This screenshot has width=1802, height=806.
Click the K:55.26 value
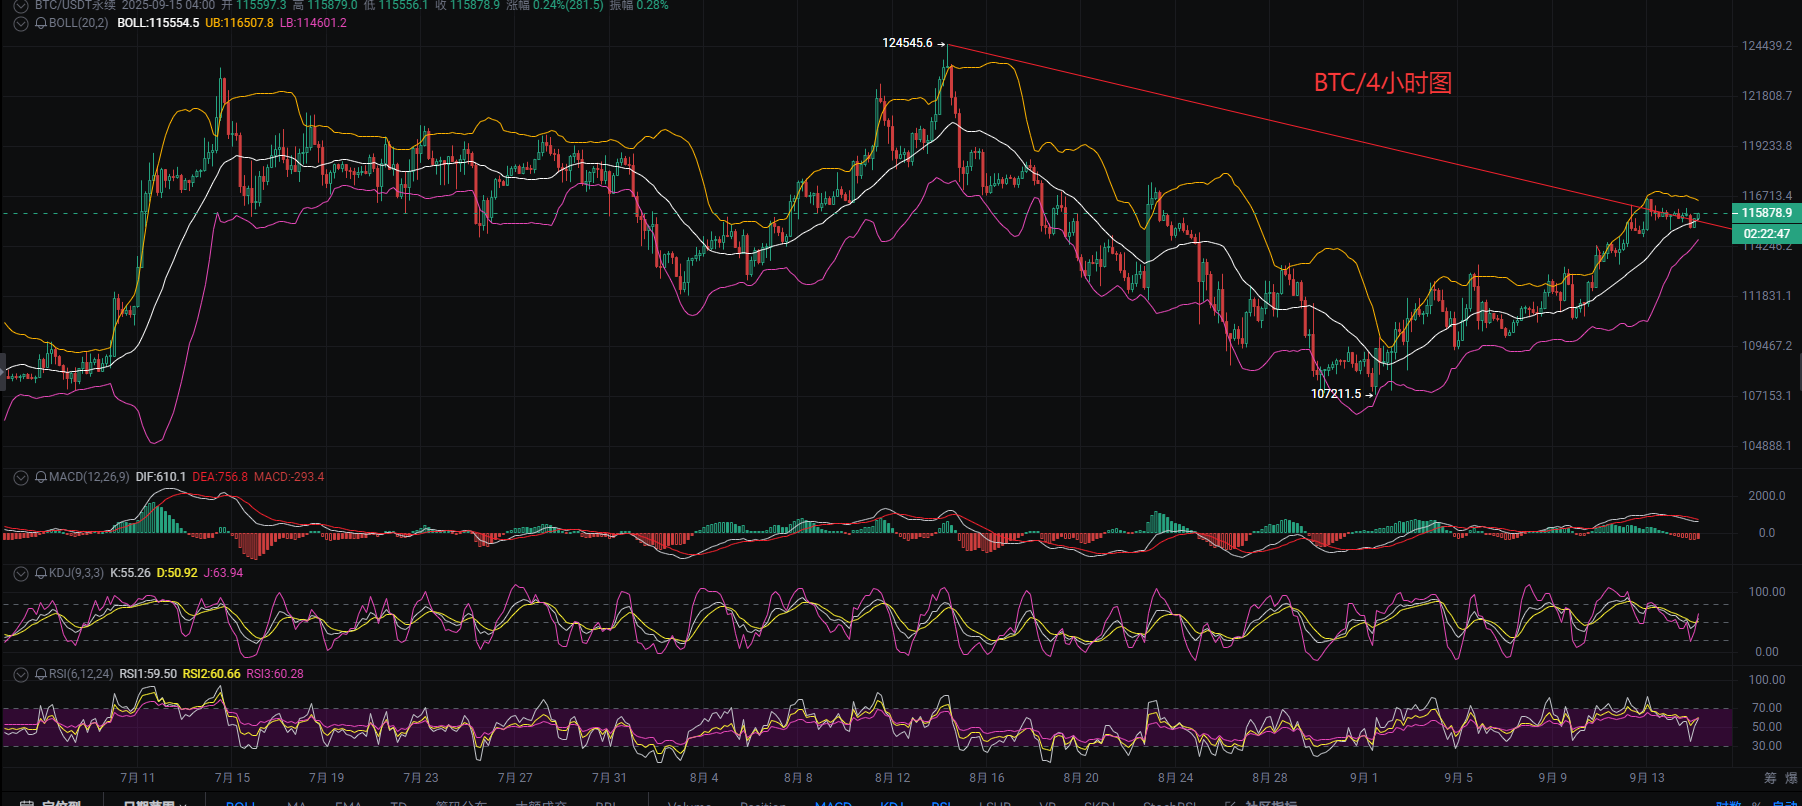click(x=130, y=573)
